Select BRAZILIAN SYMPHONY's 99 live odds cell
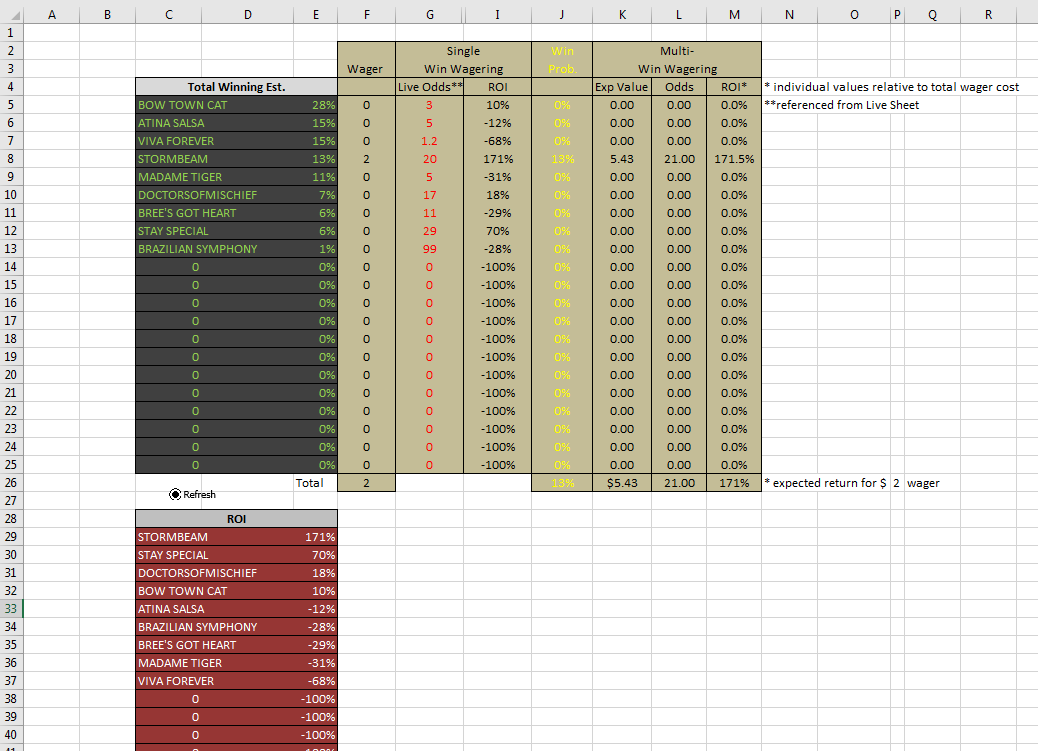Screen dimensions: 1038x751 pyautogui.click(x=429, y=249)
